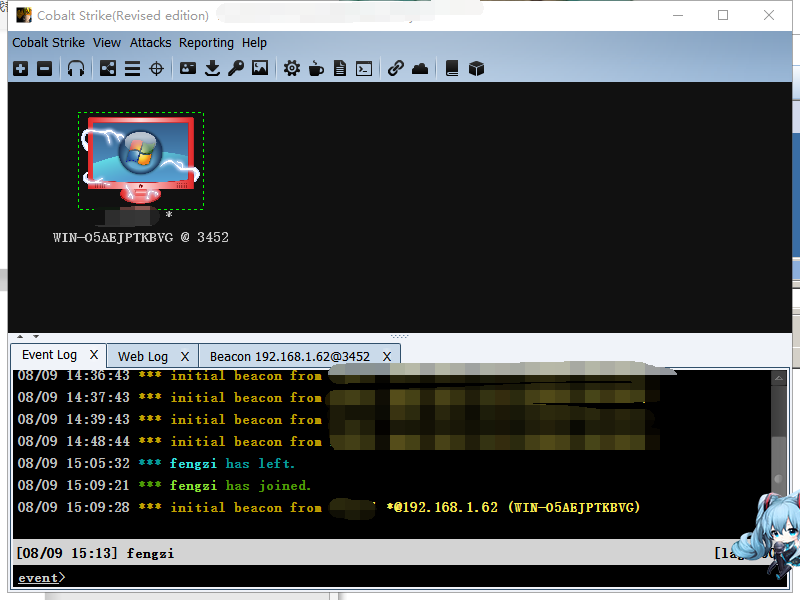
Task: Click the plus connect-to-team-server icon
Action: tap(20, 68)
